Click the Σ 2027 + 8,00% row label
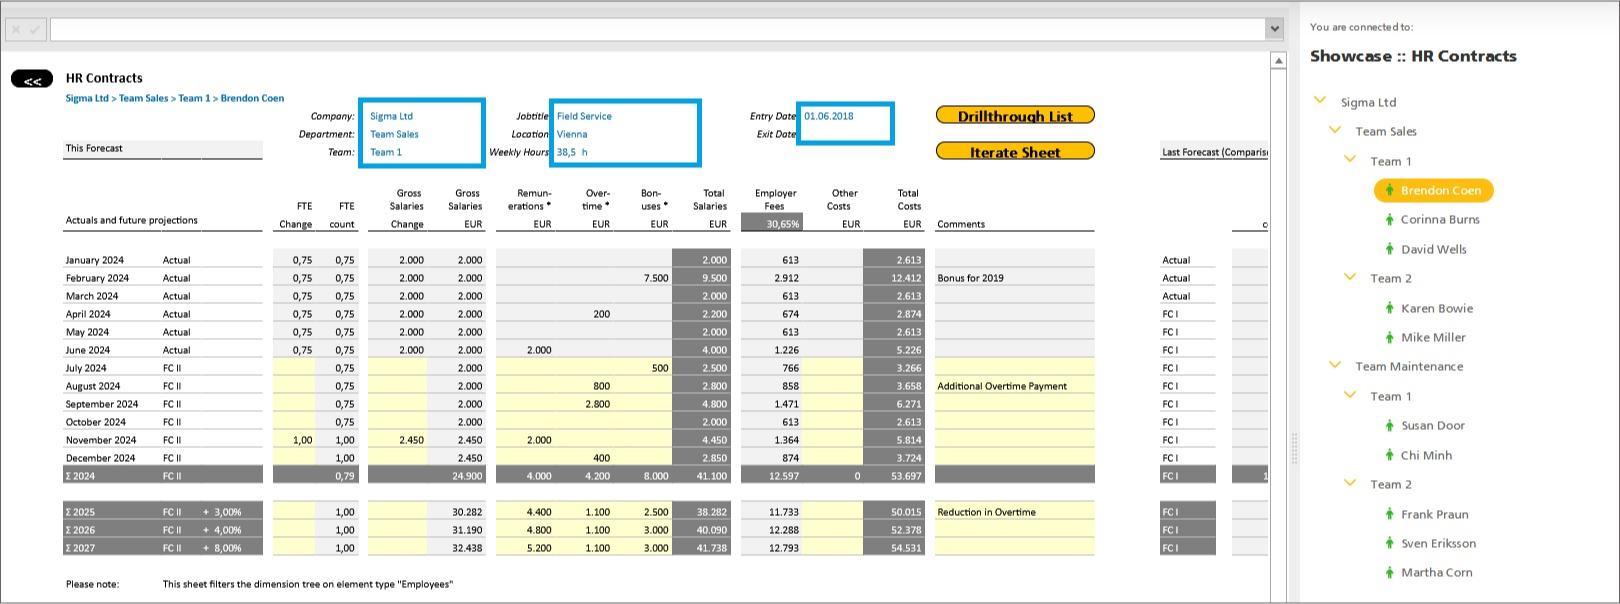1620x604 pixels. coord(163,548)
